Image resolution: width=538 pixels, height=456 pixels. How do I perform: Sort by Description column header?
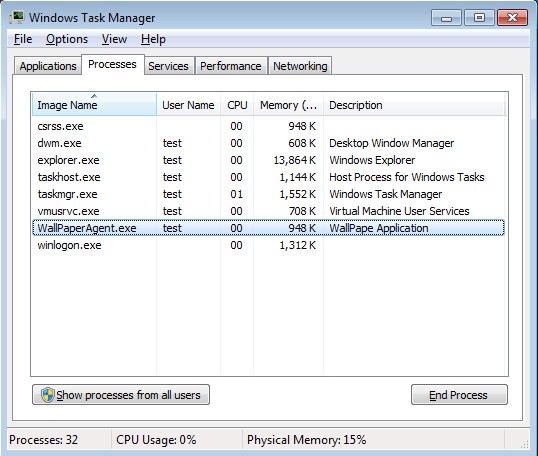414,105
